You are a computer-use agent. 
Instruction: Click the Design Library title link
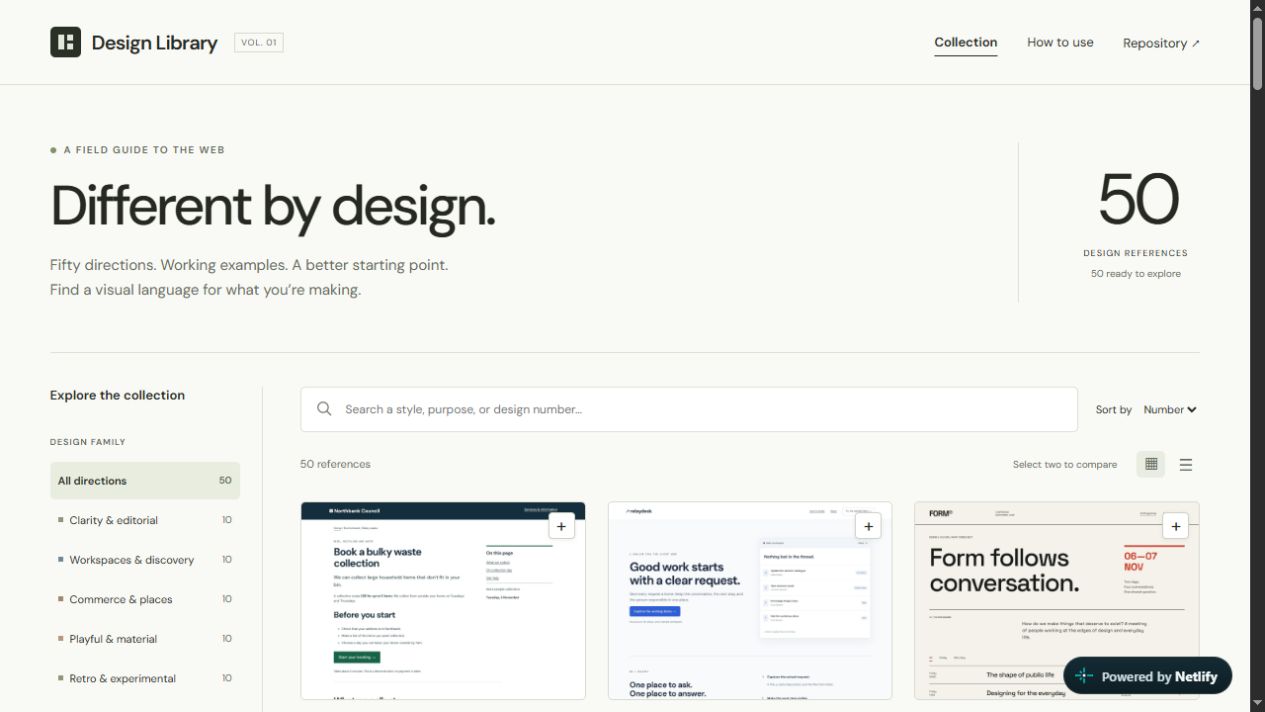click(x=154, y=43)
